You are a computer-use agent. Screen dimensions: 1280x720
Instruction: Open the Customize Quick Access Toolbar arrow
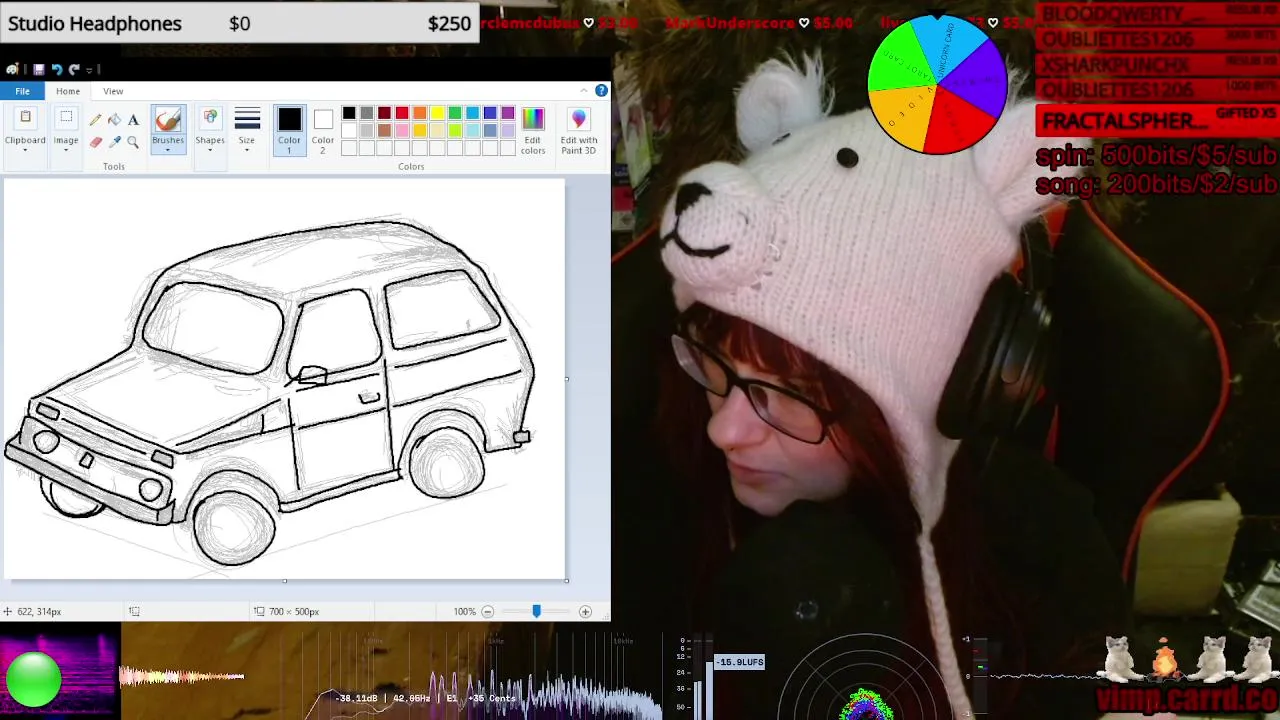89,69
